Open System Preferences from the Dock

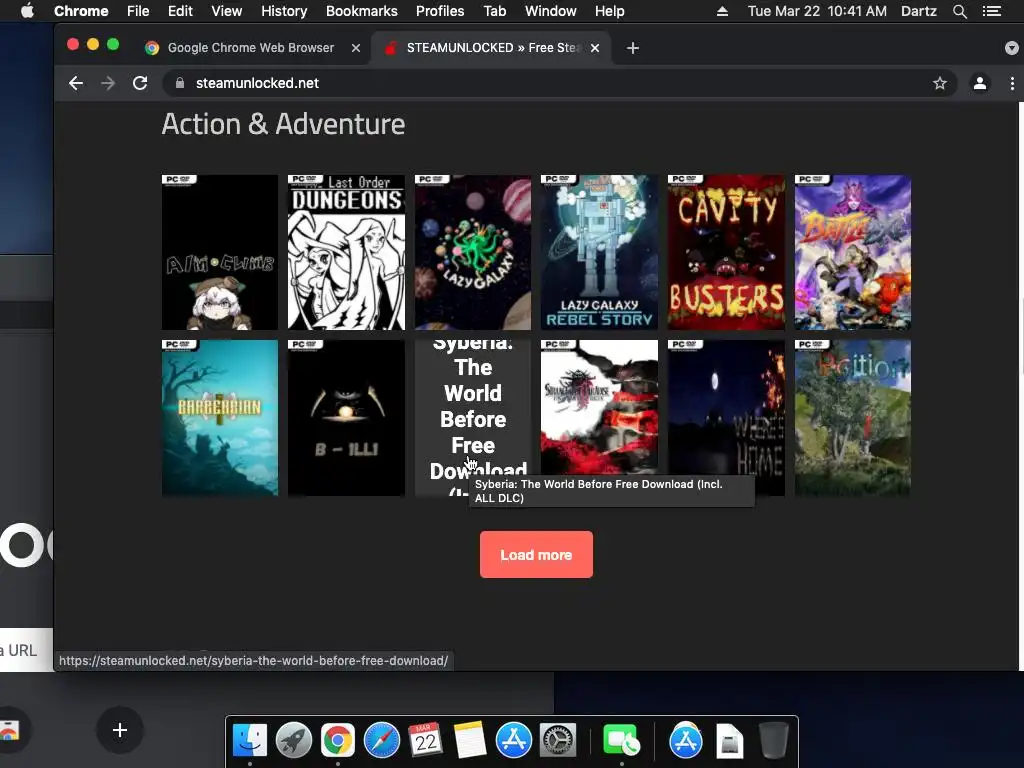pos(557,741)
